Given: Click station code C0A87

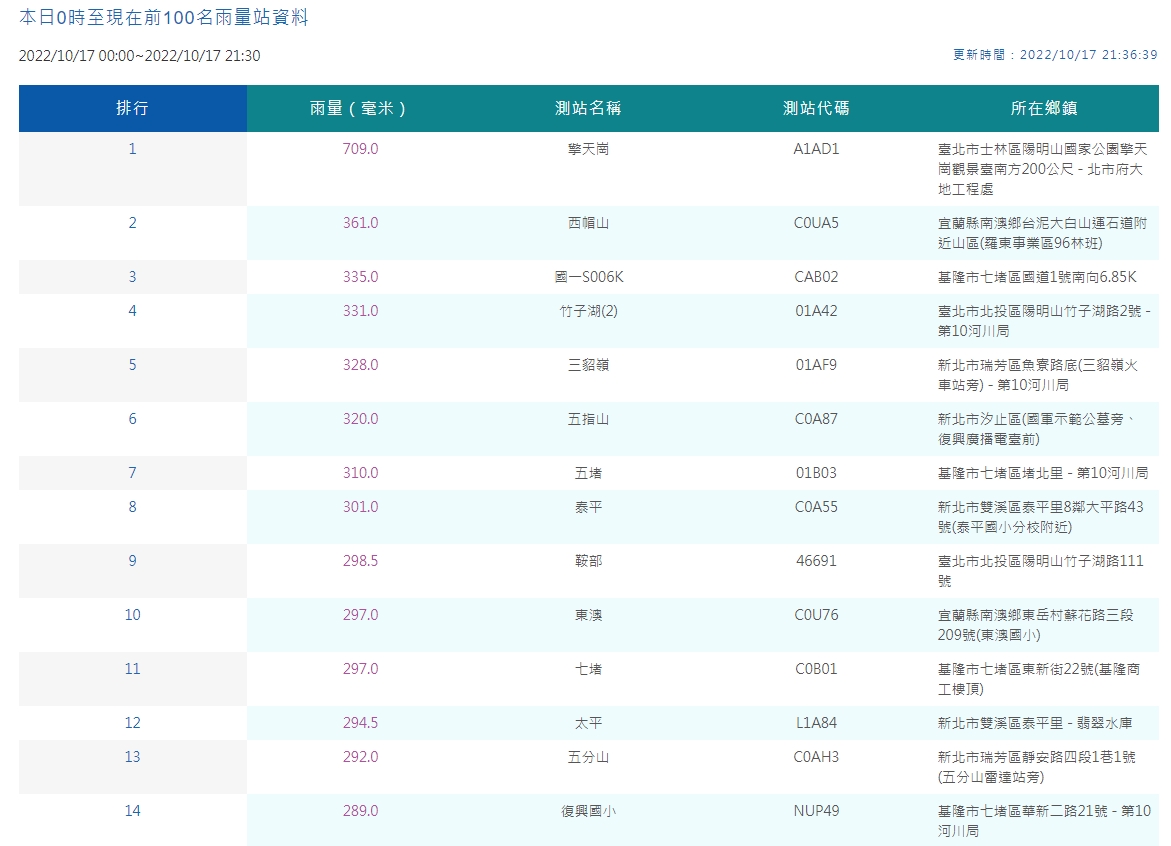Looking at the screenshot, I should pyautogui.click(x=816, y=419).
